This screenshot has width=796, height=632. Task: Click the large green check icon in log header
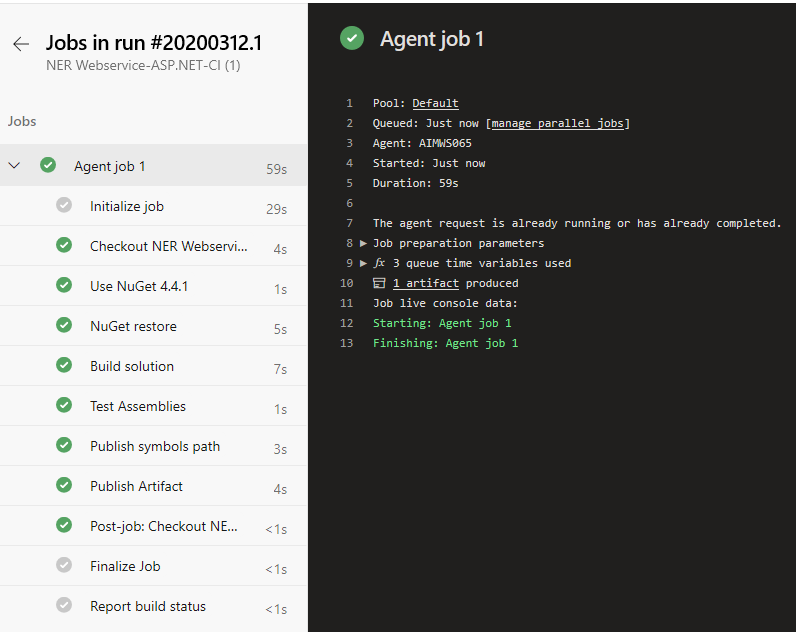pyautogui.click(x=352, y=39)
